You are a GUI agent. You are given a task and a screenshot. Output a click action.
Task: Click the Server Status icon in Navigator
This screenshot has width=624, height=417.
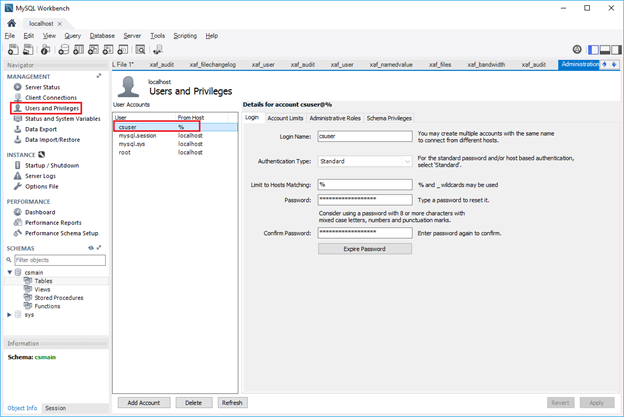tap(18, 87)
